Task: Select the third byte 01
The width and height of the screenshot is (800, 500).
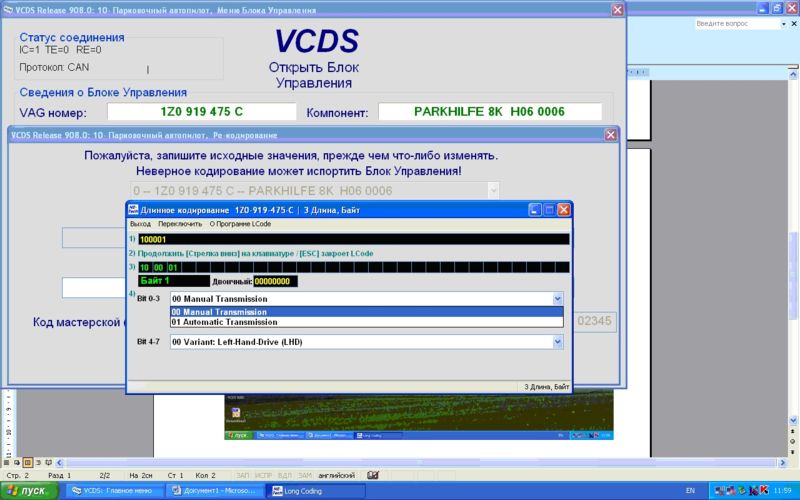Action: 173,267
